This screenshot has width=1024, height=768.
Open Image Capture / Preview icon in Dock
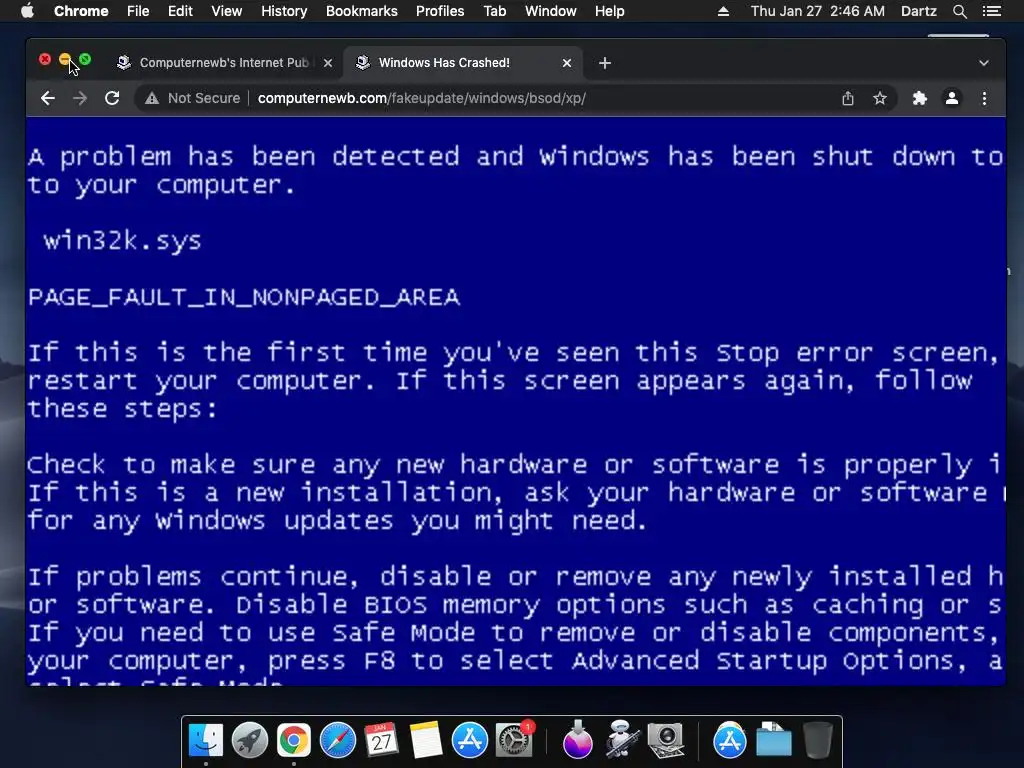(665, 741)
